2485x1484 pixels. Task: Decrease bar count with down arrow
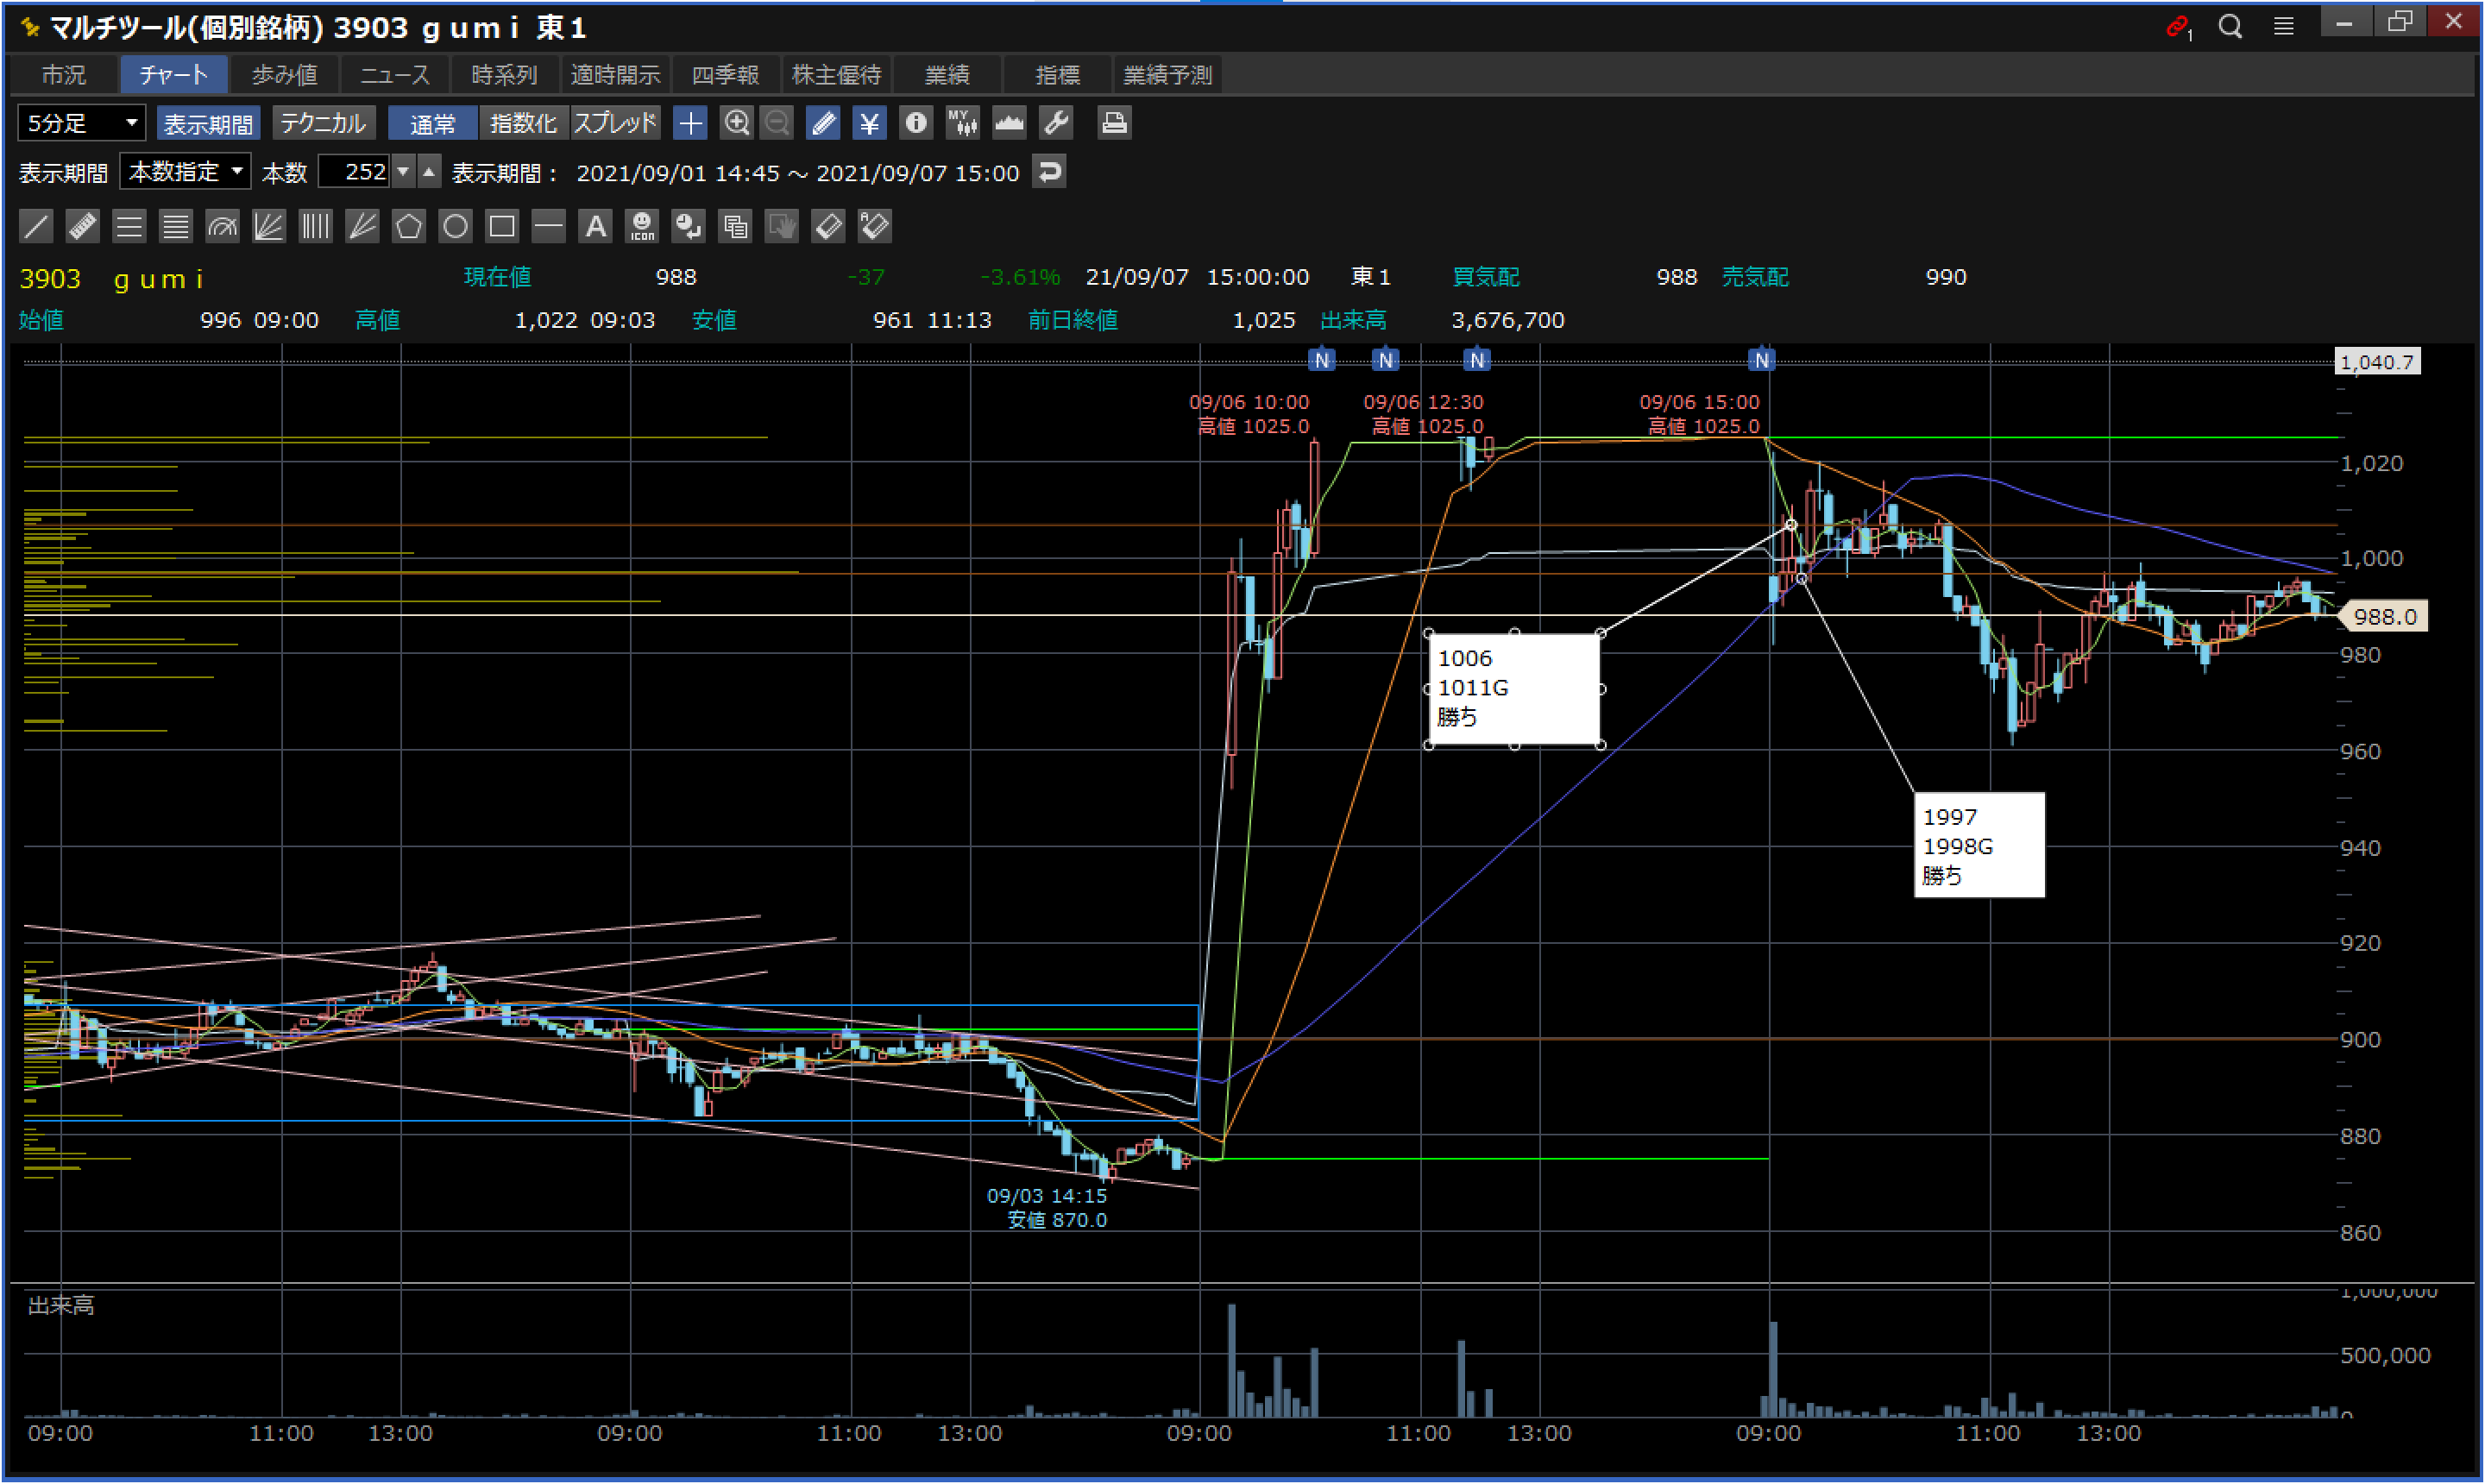pyautogui.click(x=403, y=172)
